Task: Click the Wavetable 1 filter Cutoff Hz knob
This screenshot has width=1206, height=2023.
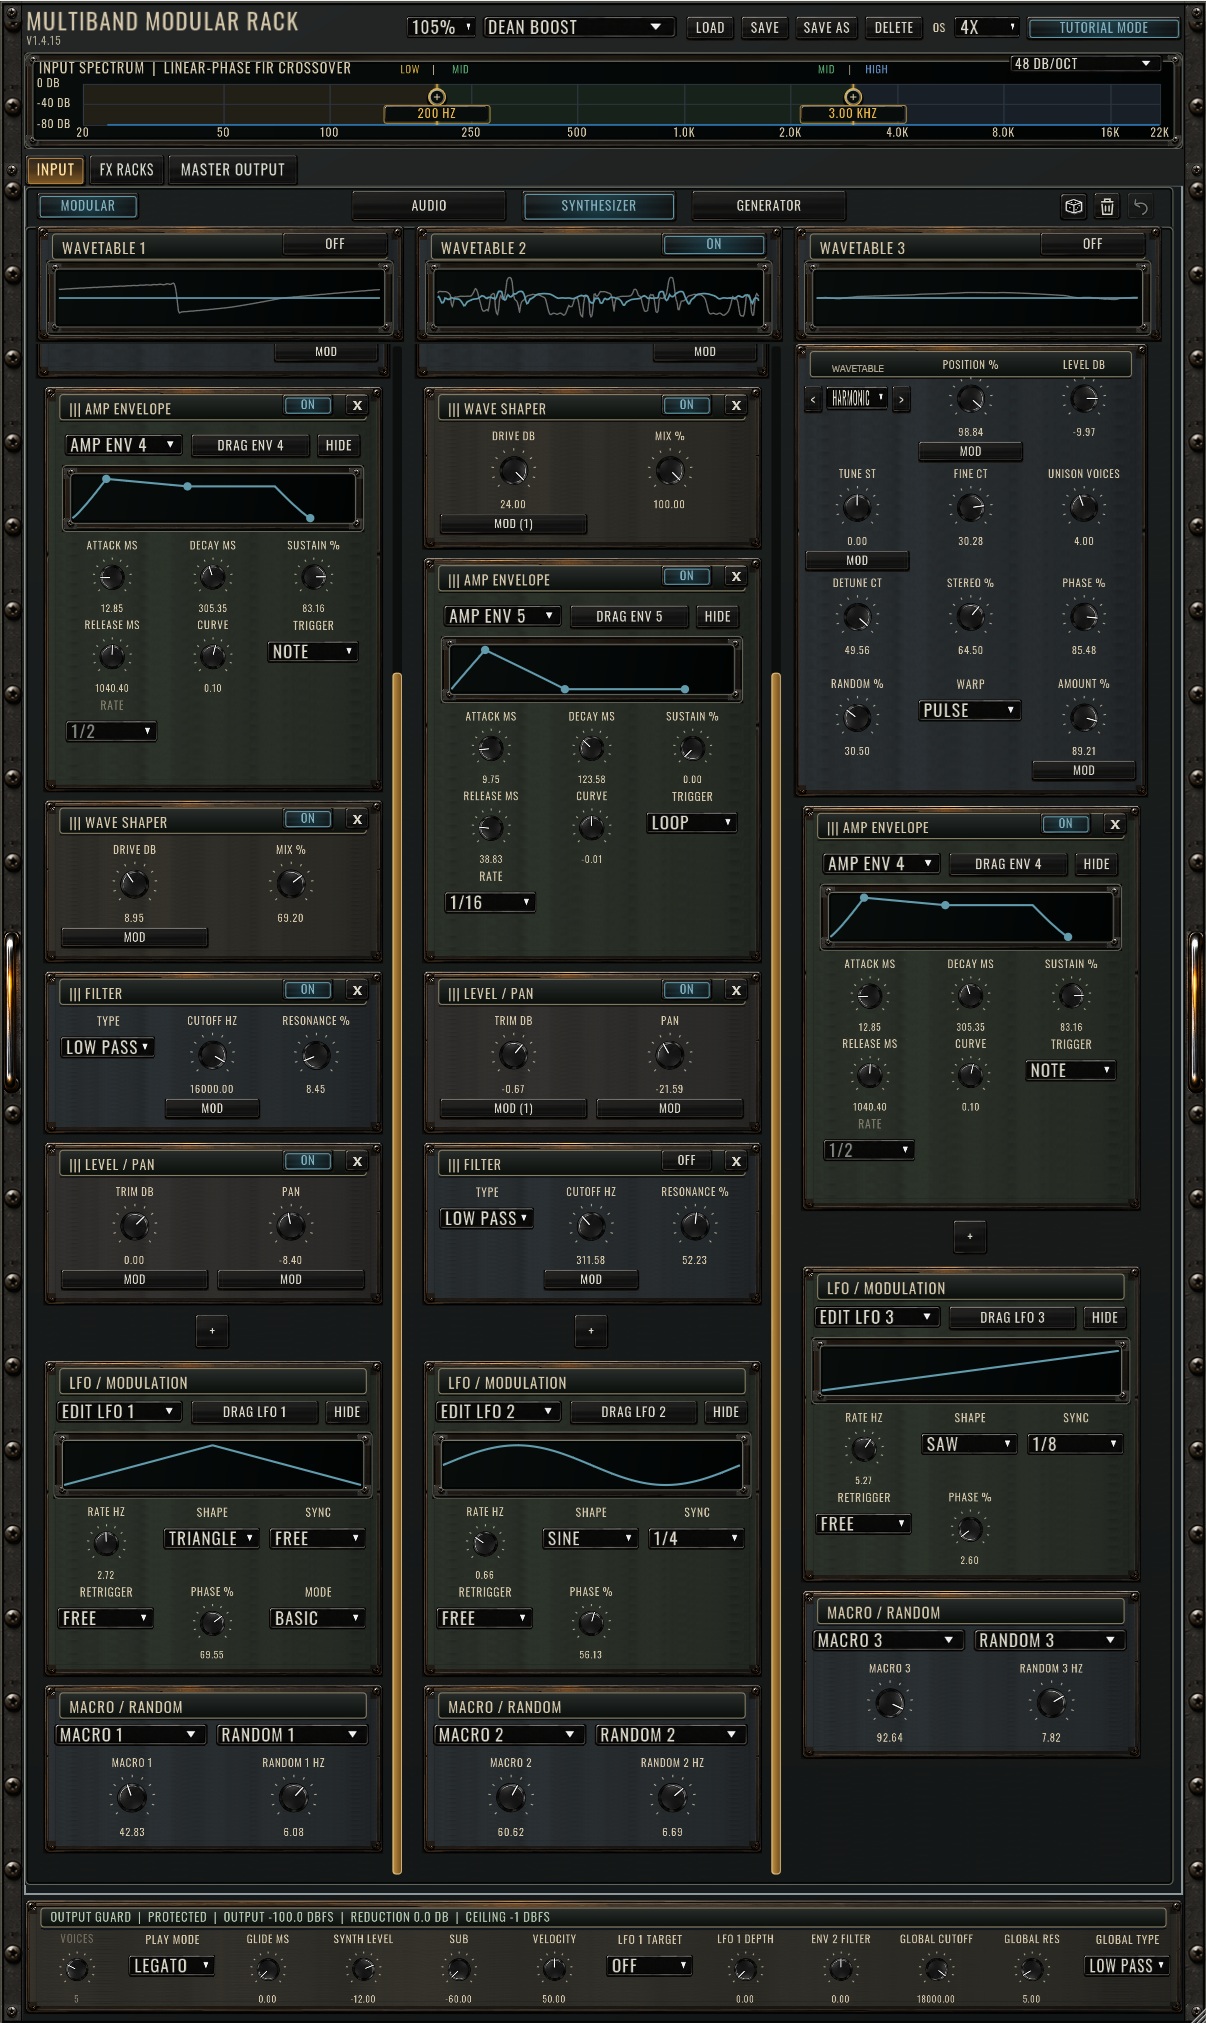Action: [x=212, y=1055]
